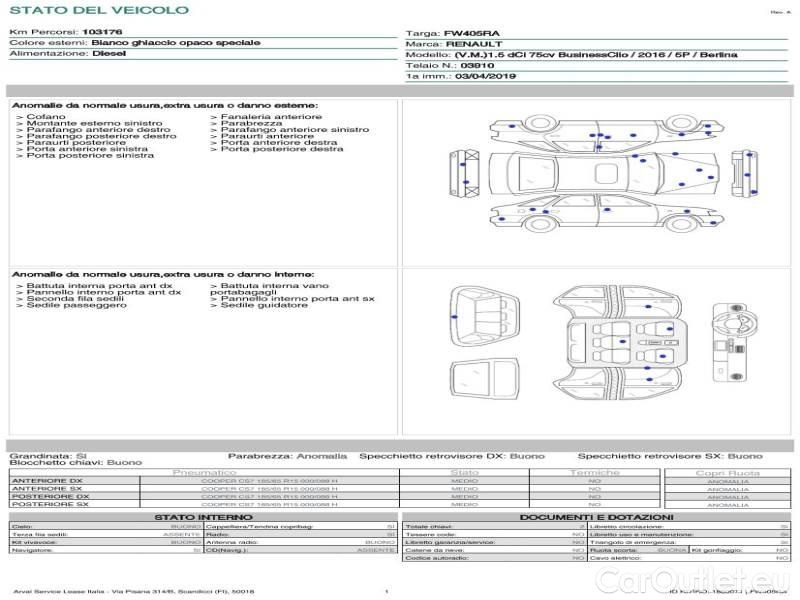Click Specchietto retrovisore SX: Buono
The width and height of the screenshot is (800, 600).
(670, 456)
